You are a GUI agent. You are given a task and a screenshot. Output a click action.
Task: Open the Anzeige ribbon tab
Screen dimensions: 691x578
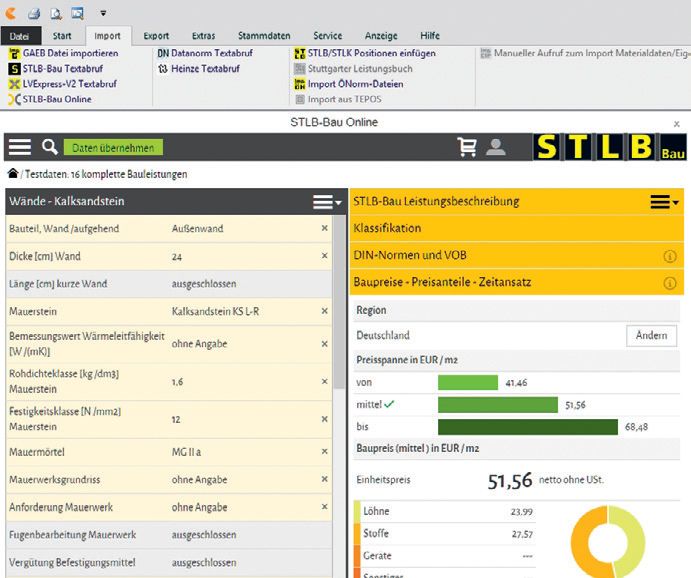(381, 36)
